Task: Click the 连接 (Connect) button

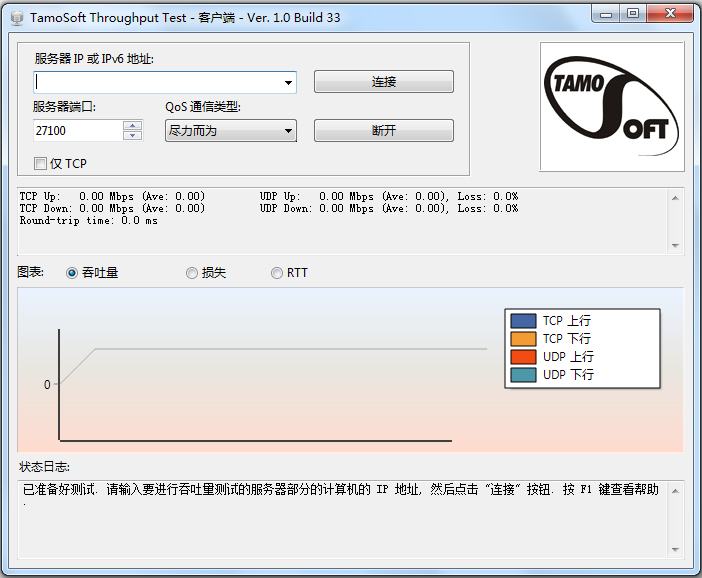Action: click(384, 81)
